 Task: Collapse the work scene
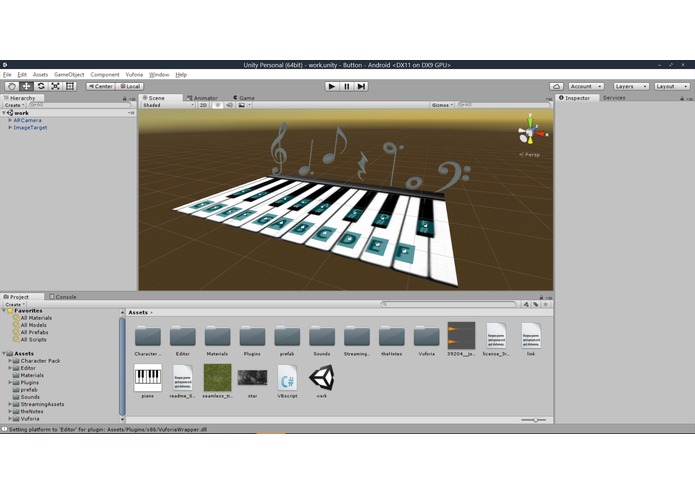pos(4,113)
